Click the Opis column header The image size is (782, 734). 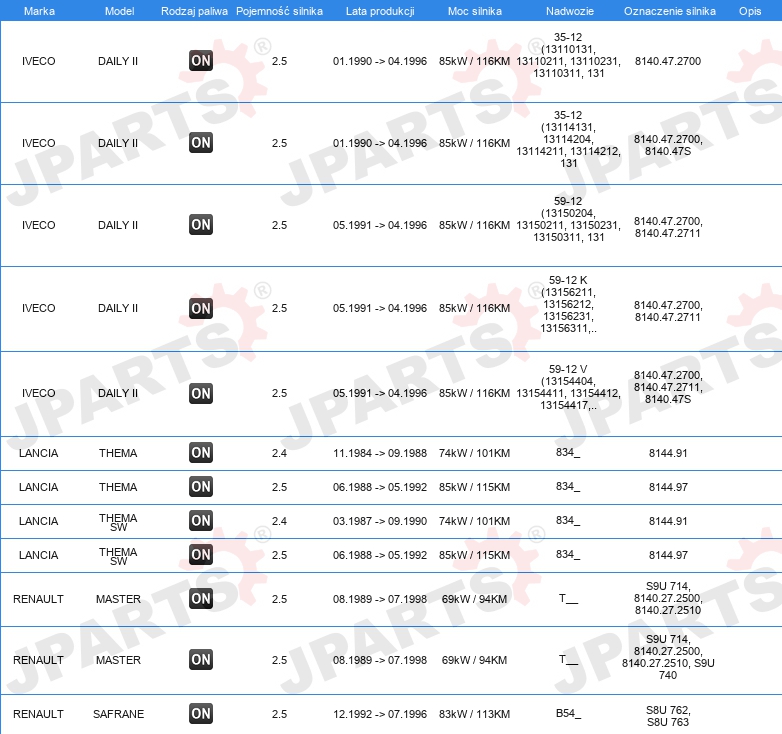click(x=750, y=11)
